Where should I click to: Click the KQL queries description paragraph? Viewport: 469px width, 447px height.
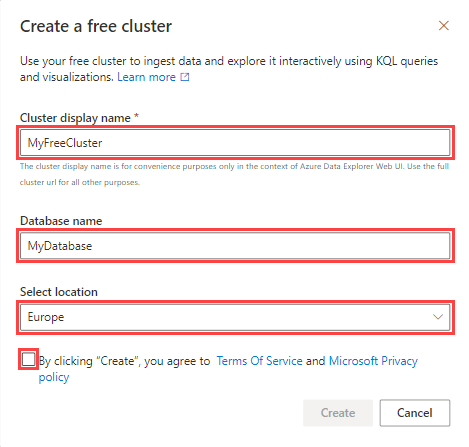[x=229, y=69]
